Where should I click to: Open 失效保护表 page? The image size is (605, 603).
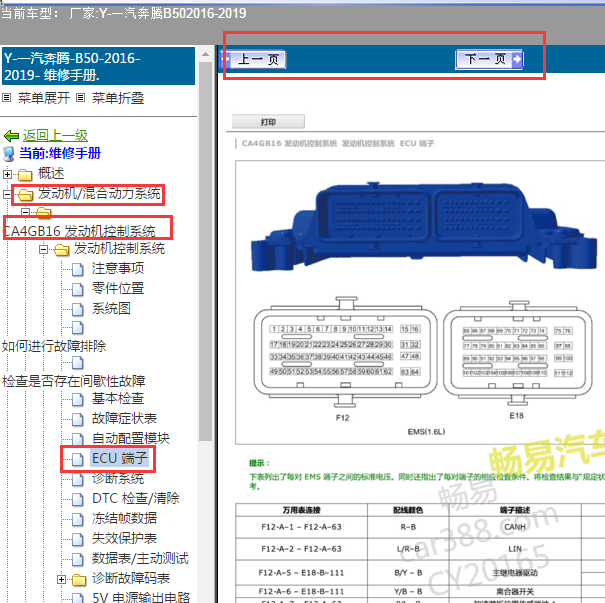tap(124, 538)
